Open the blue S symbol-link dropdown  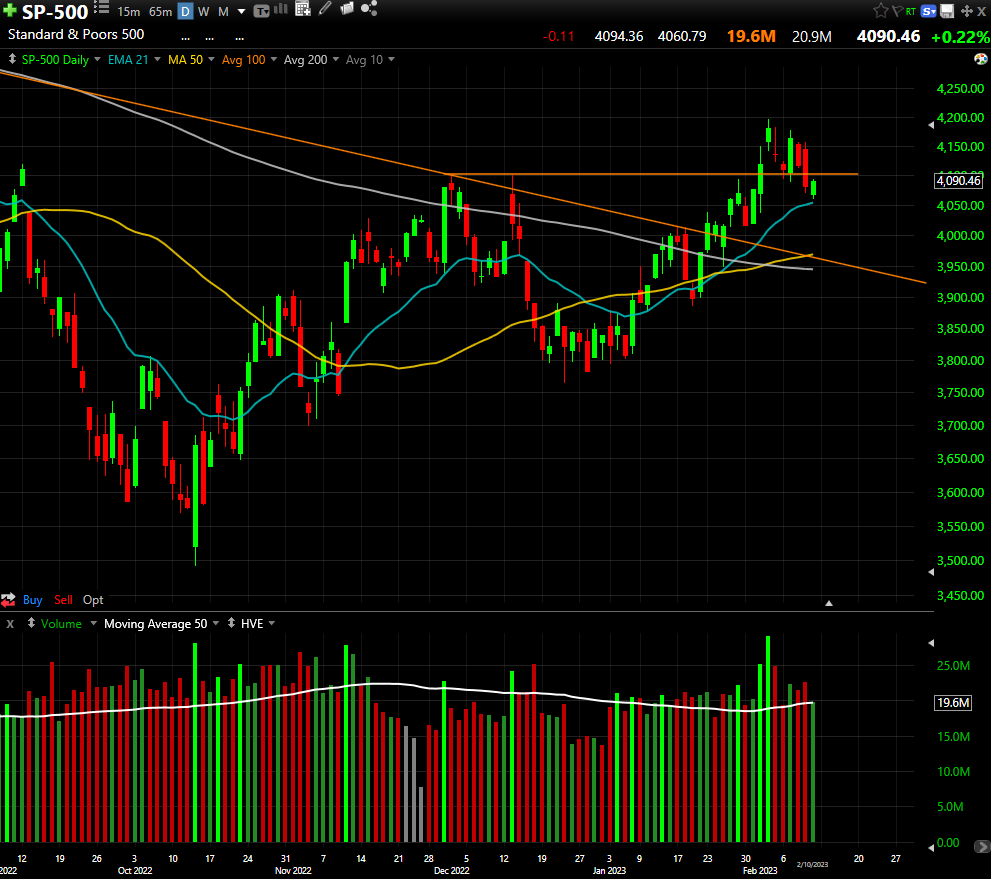pos(928,11)
